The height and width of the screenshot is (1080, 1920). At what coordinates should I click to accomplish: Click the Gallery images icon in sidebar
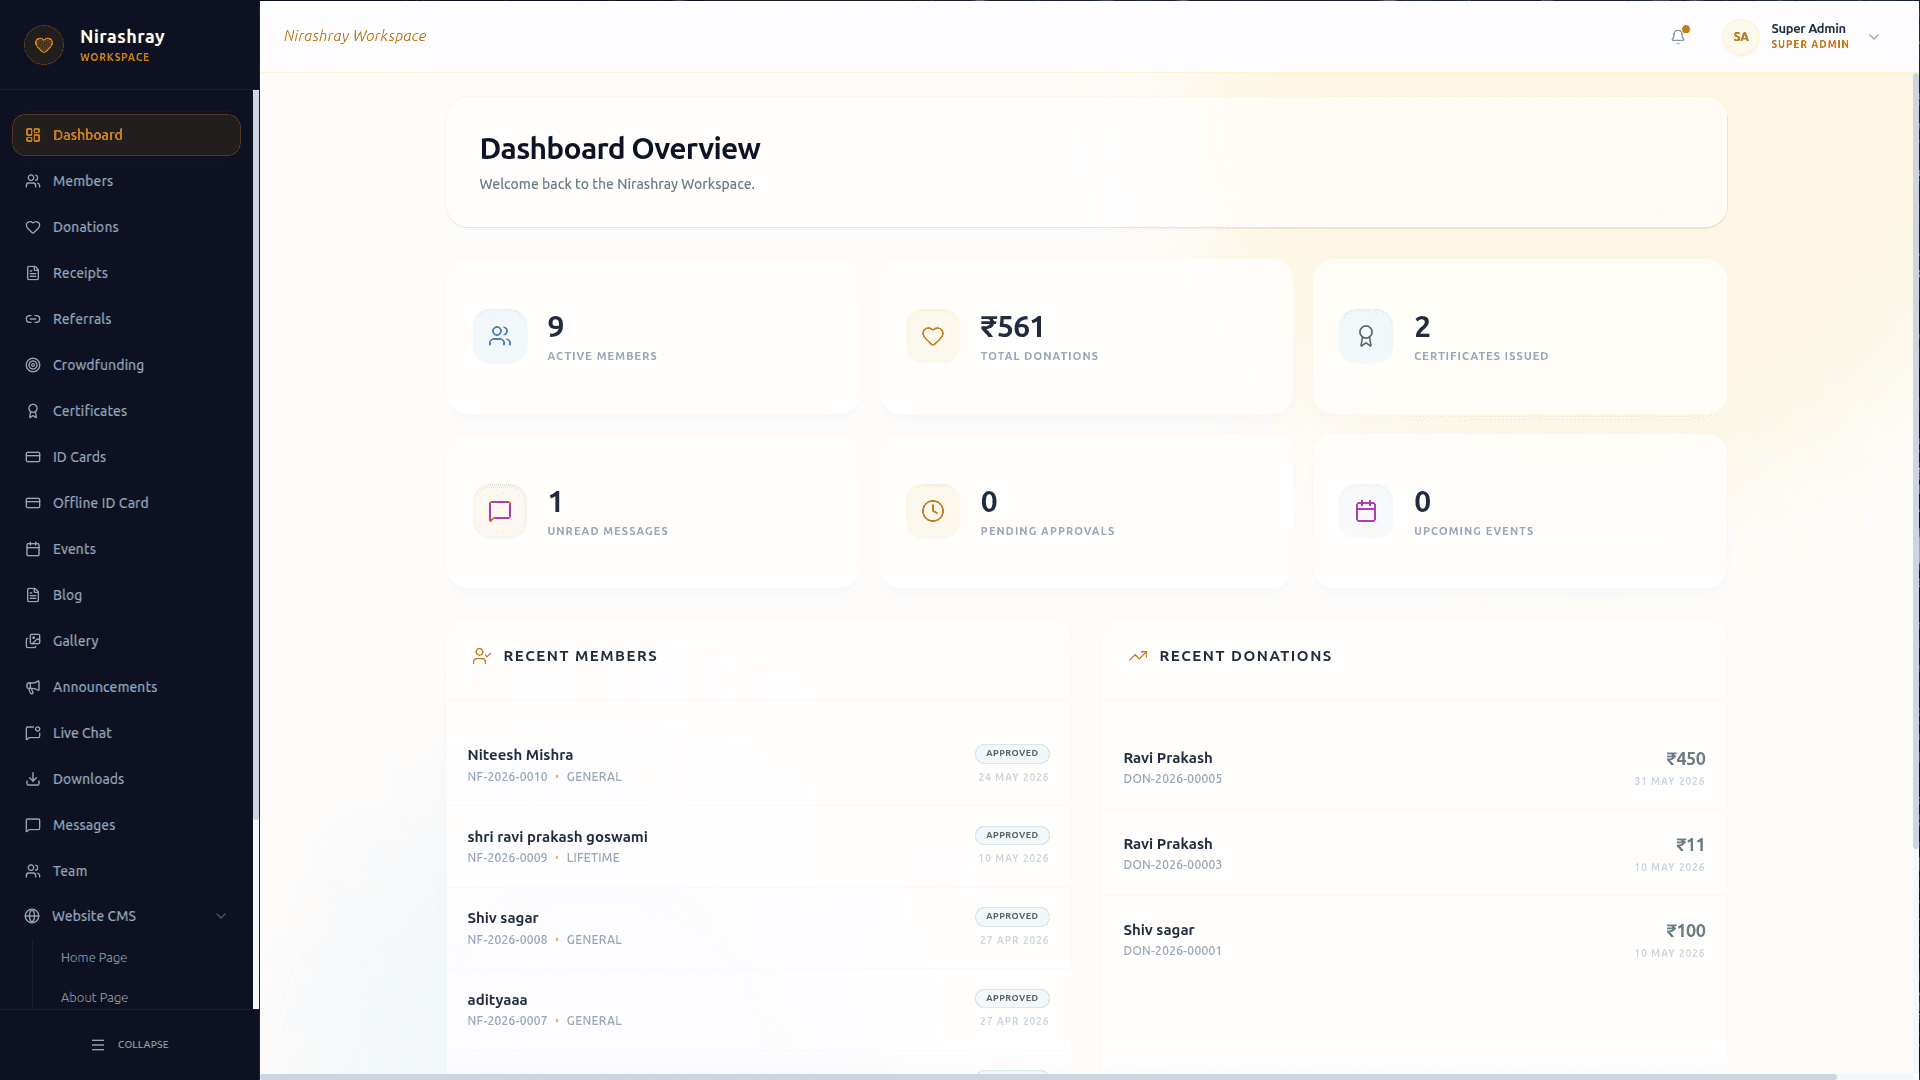tap(33, 641)
